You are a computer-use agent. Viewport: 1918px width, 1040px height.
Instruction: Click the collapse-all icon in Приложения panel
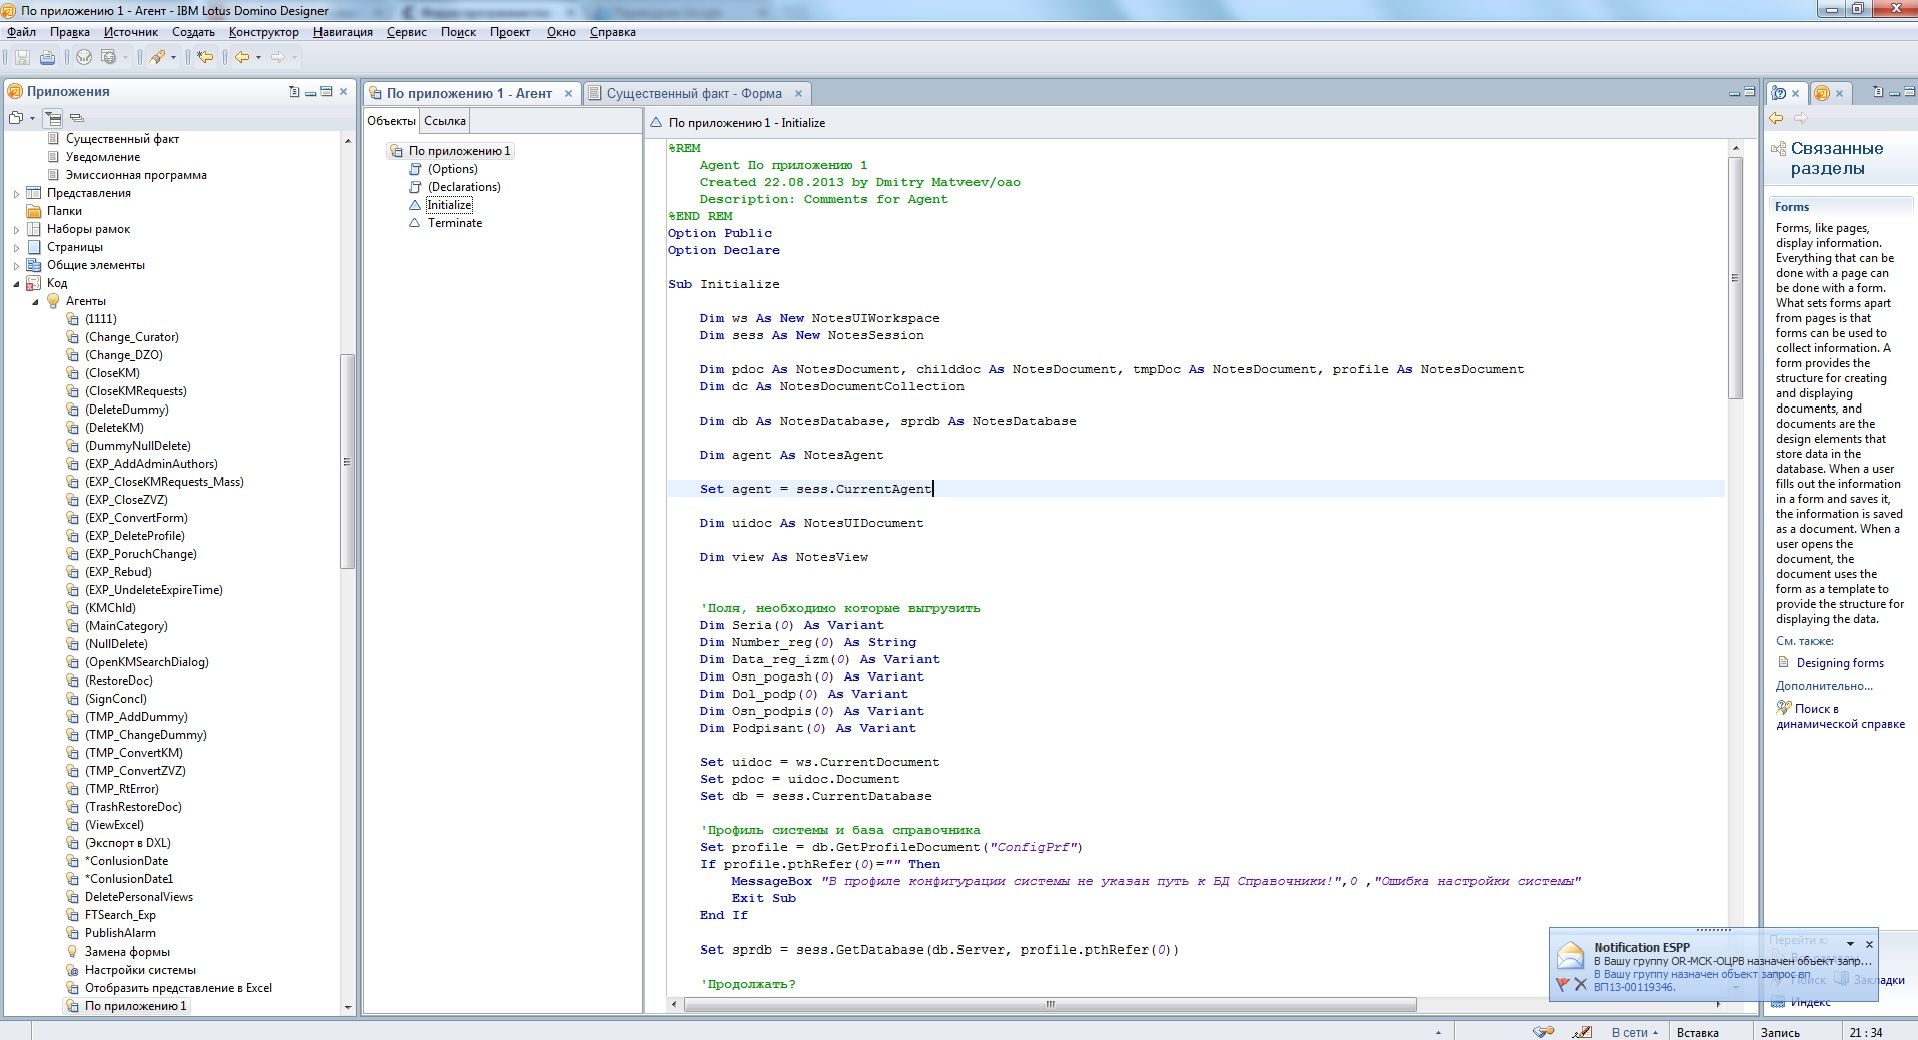click(77, 118)
